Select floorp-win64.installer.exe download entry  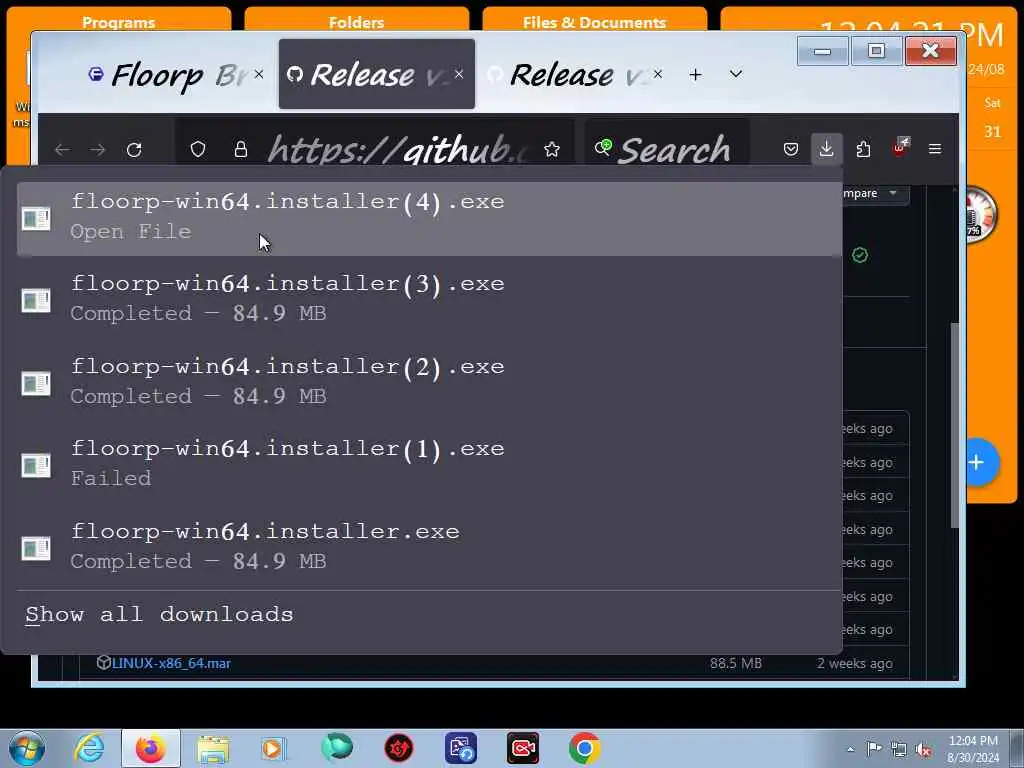(429, 547)
